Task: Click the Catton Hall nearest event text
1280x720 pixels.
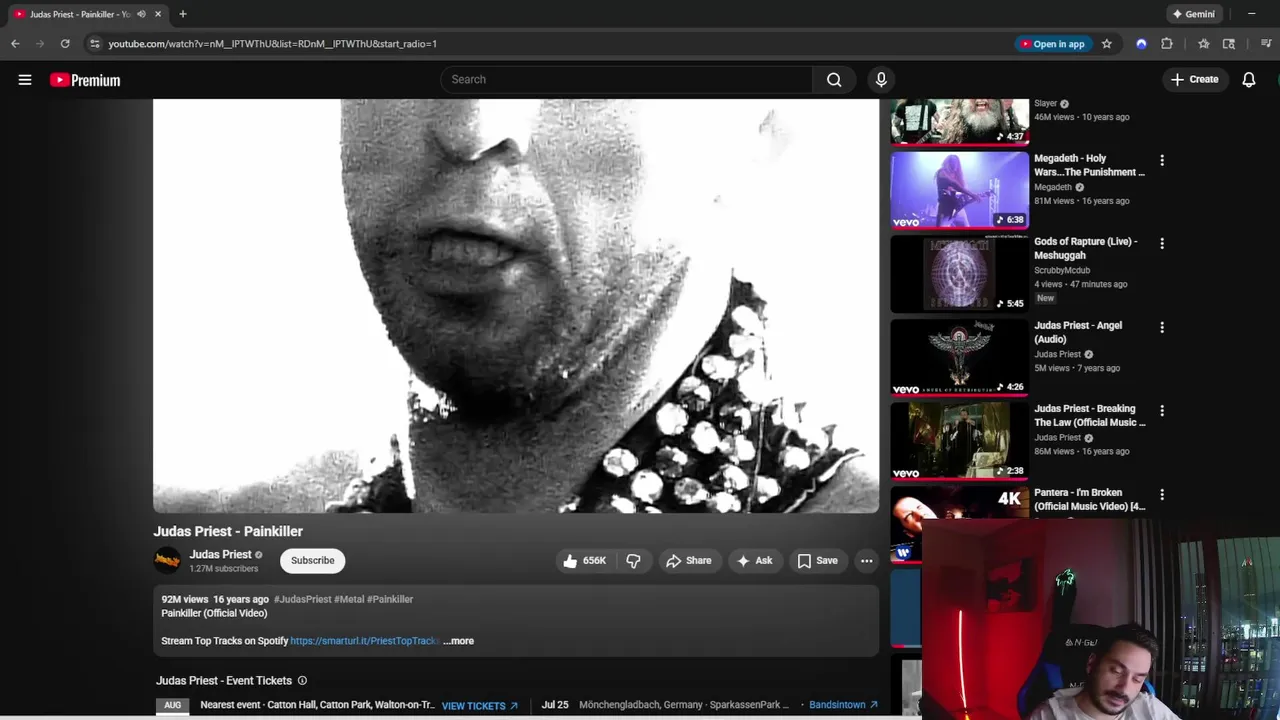Action: coord(318,705)
